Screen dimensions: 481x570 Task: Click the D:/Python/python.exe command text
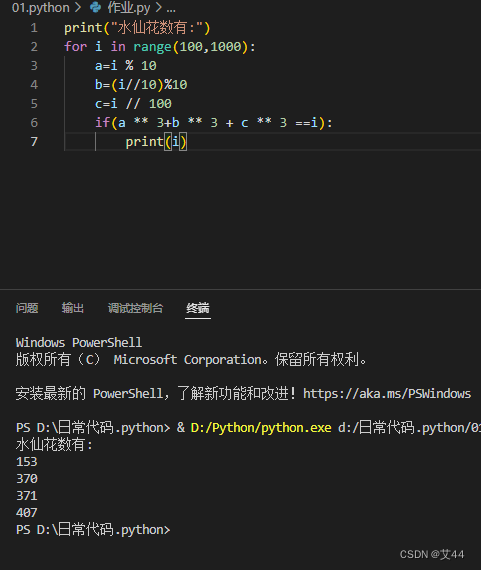pos(261,428)
